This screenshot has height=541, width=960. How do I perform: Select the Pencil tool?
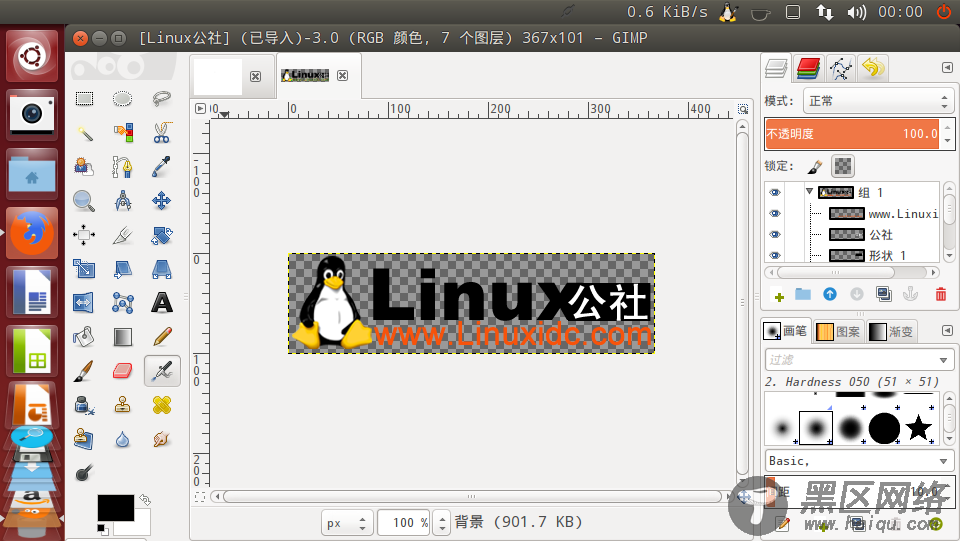162,337
